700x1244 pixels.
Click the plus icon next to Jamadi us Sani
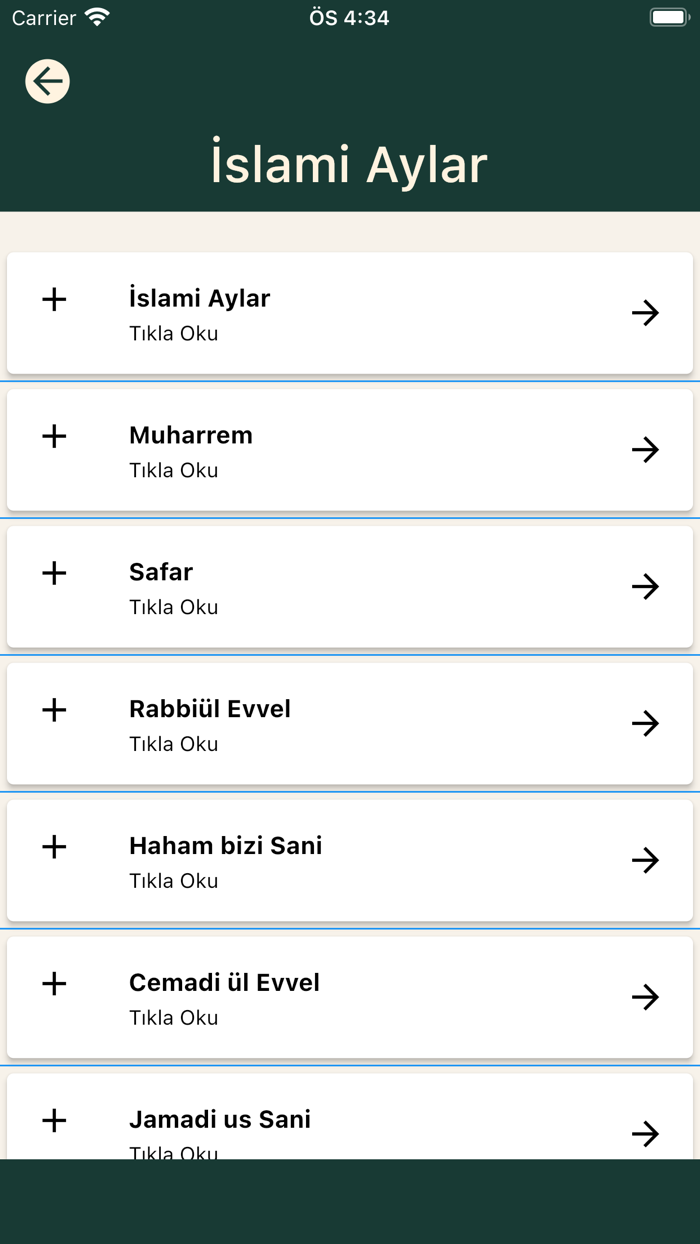tap(54, 1121)
